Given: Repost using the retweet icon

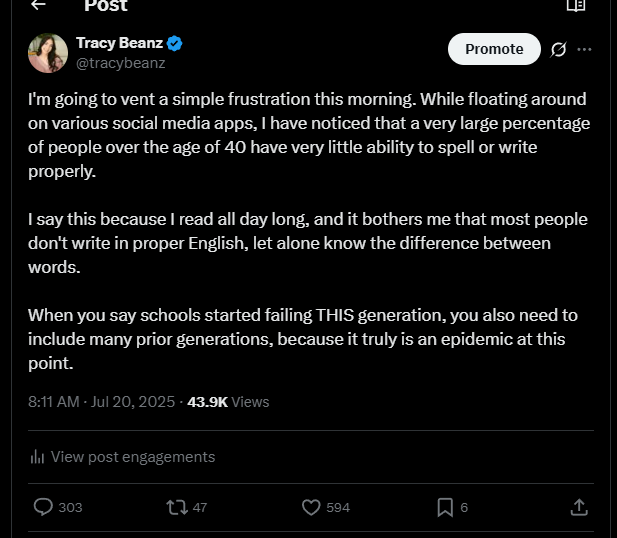Looking at the screenshot, I should 176,507.
